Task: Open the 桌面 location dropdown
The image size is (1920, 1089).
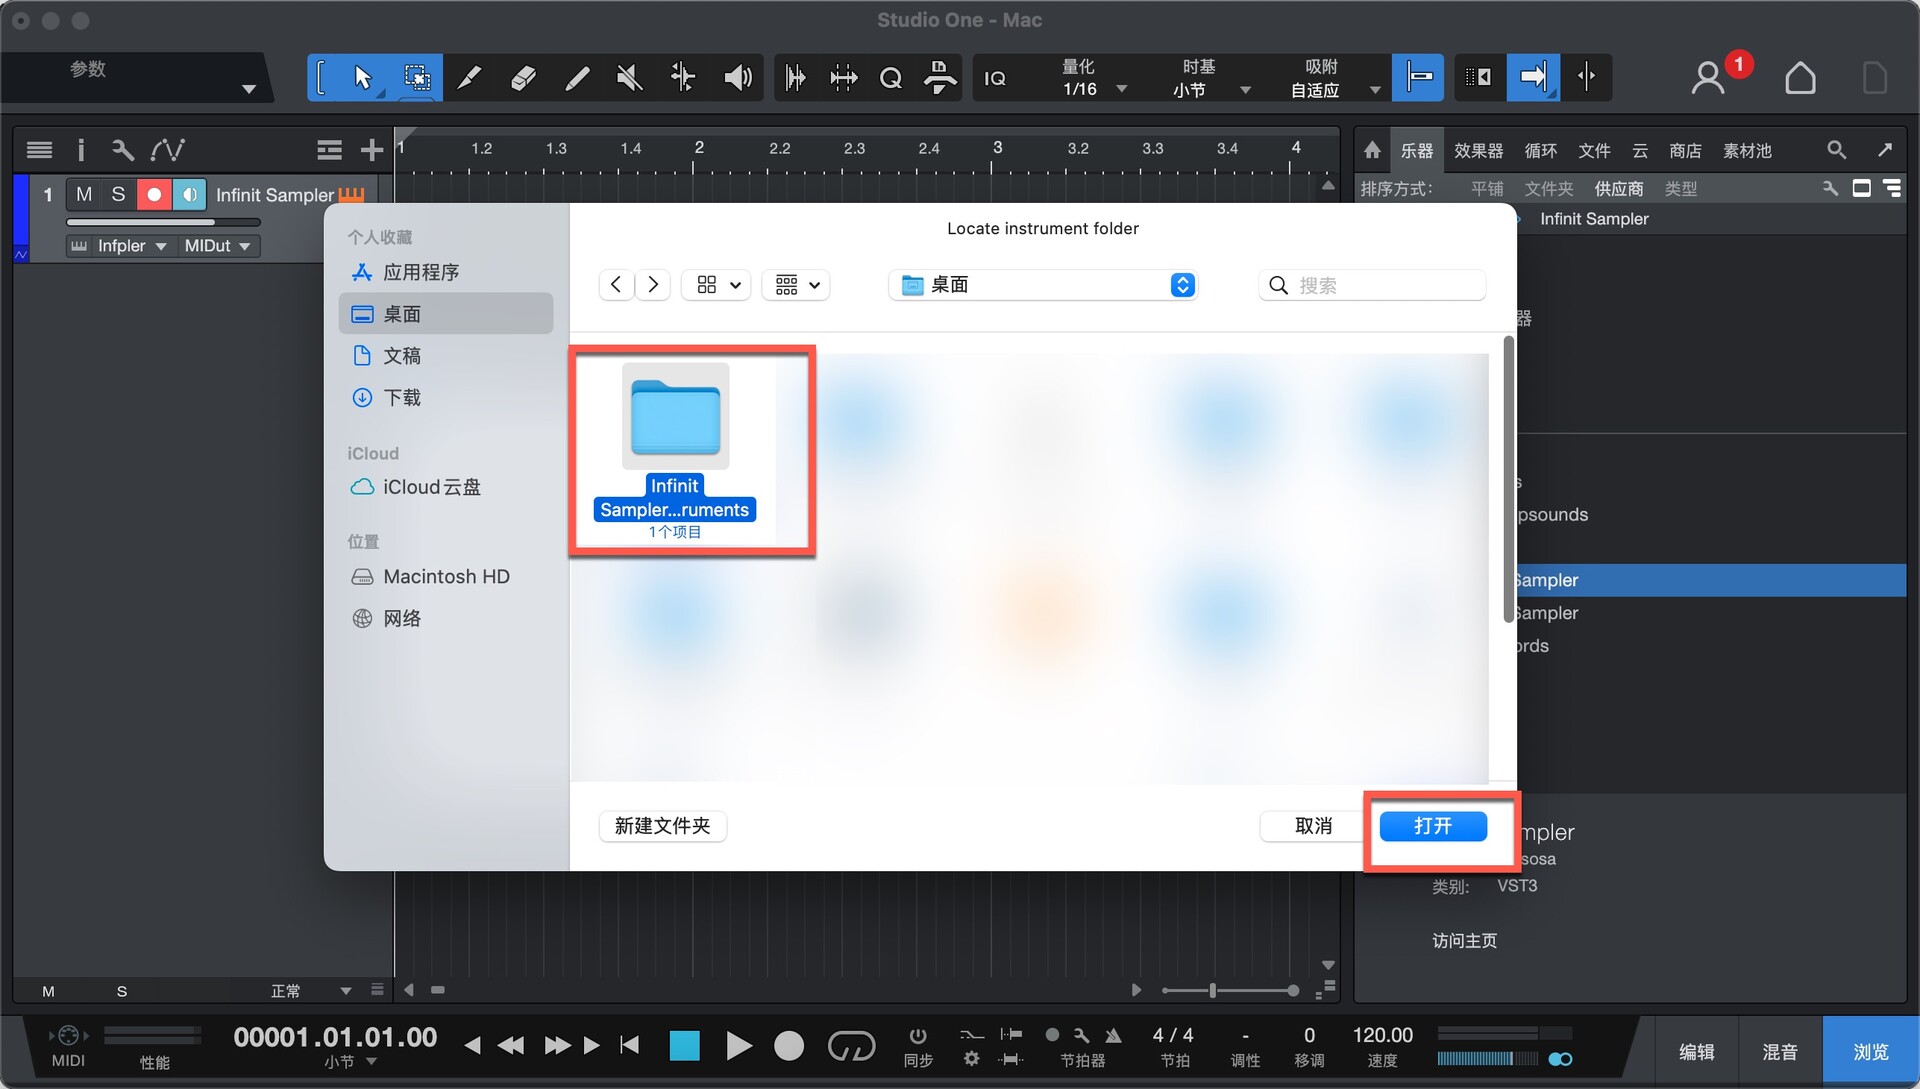Action: pyautogui.click(x=1042, y=285)
